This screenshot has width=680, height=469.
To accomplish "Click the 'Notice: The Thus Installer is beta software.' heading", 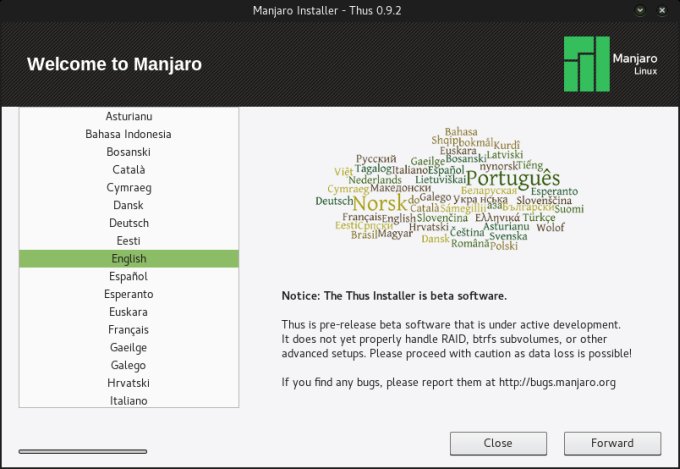I will [394, 296].
